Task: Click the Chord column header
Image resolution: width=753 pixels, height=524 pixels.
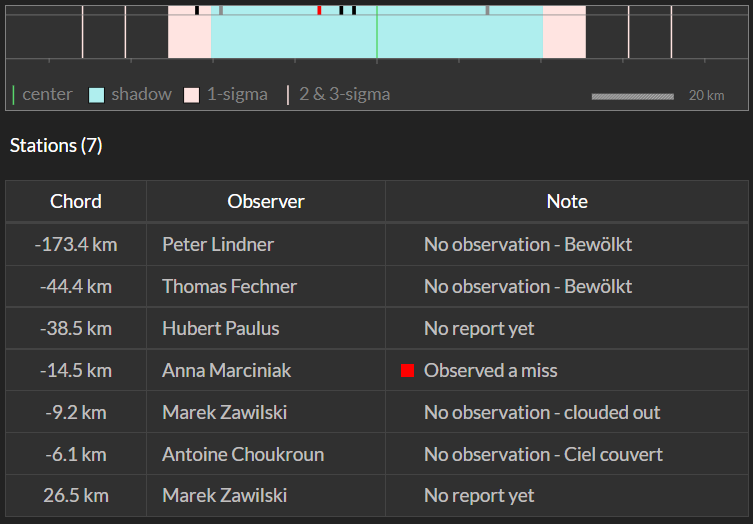Action: coord(76,201)
